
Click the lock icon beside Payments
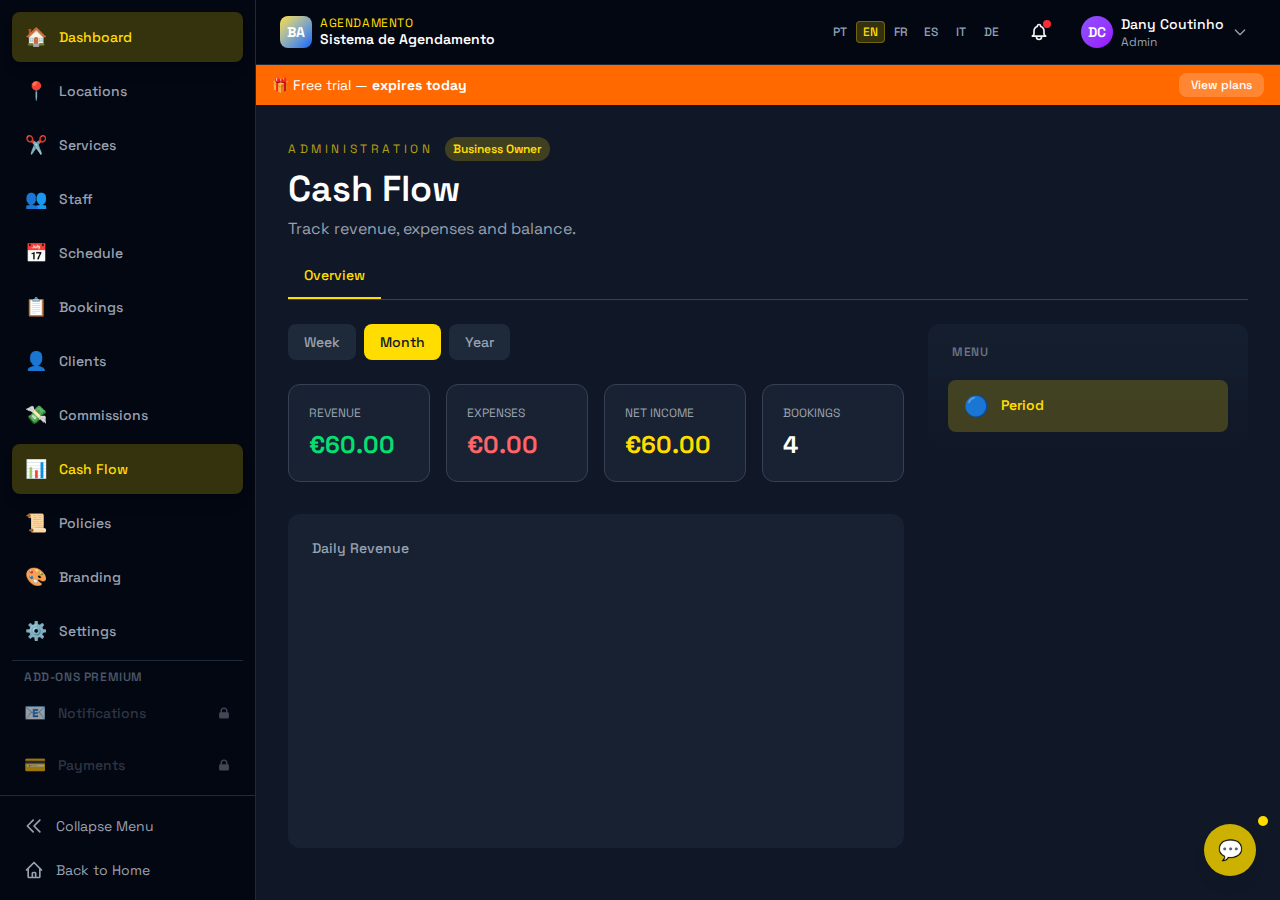tap(224, 765)
